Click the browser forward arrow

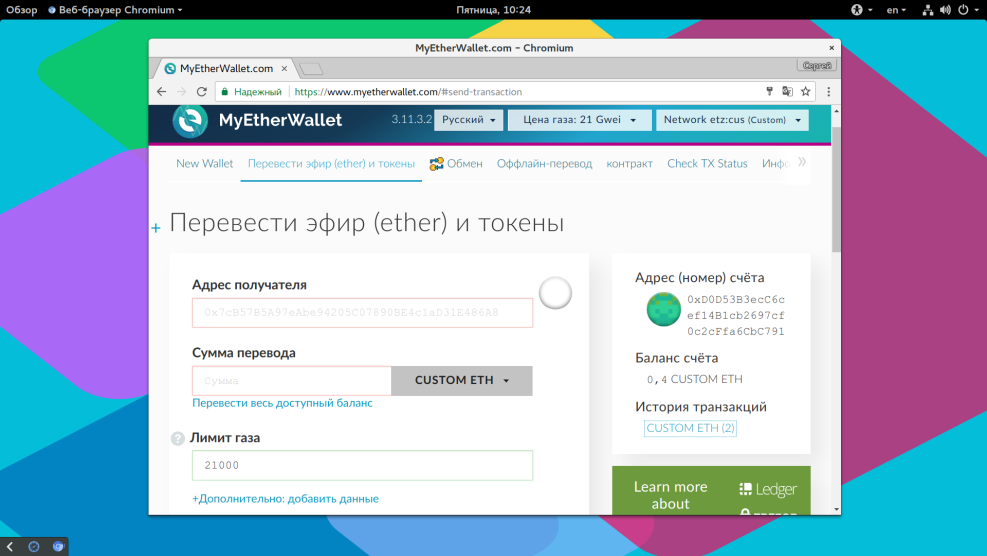[181, 92]
